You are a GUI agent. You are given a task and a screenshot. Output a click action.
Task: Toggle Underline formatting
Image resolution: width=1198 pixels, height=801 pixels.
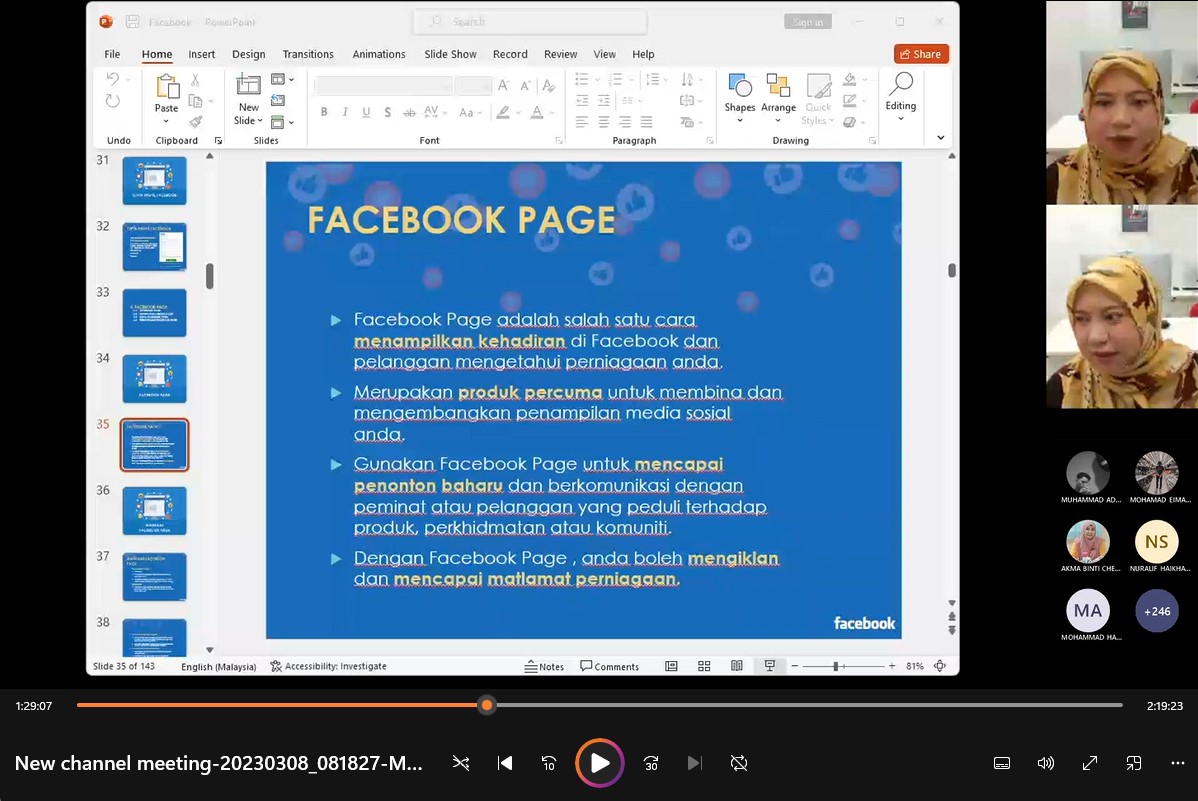pyautogui.click(x=367, y=112)
